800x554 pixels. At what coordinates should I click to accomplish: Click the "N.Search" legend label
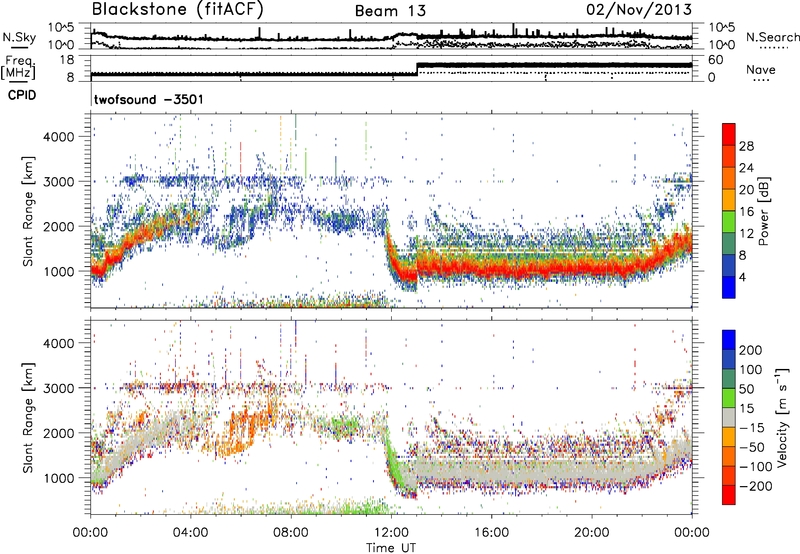[x=772, y=37]
